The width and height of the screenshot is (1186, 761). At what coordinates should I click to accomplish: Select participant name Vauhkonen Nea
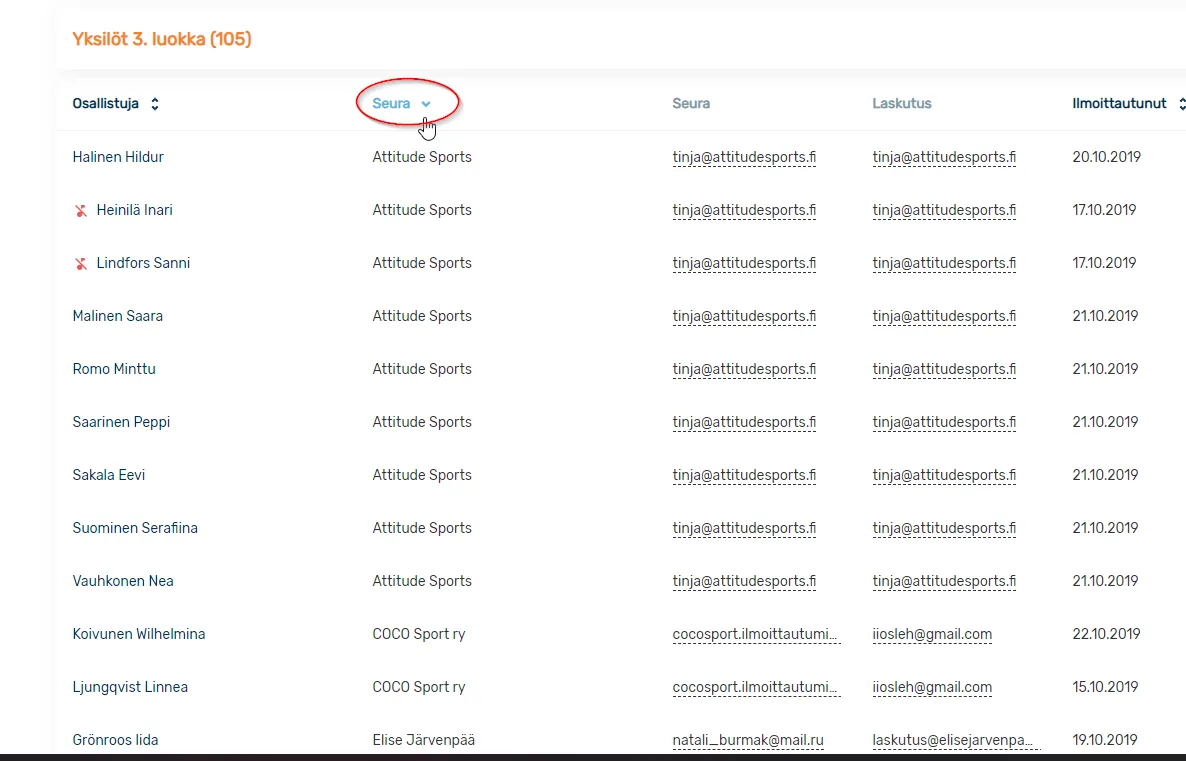point(123,581)
